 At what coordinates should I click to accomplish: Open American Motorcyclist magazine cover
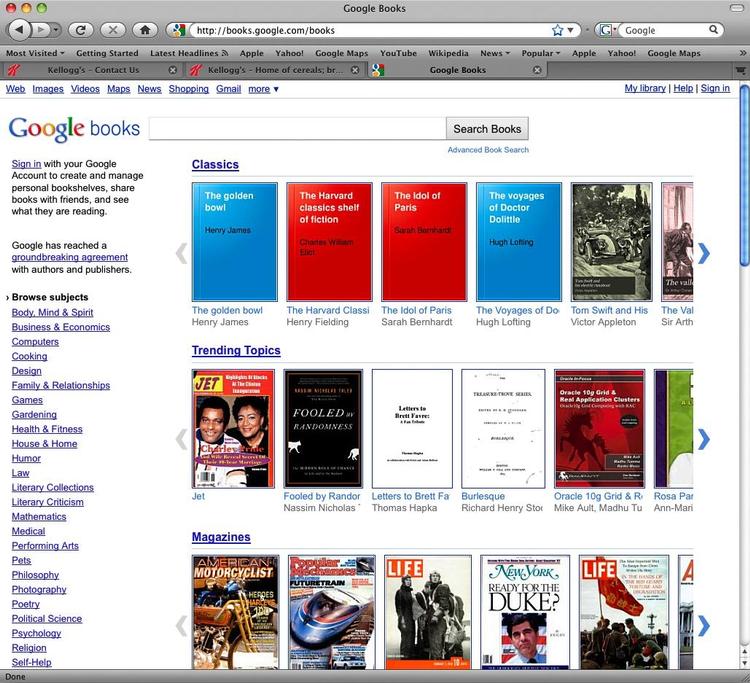tap(235, 612)
